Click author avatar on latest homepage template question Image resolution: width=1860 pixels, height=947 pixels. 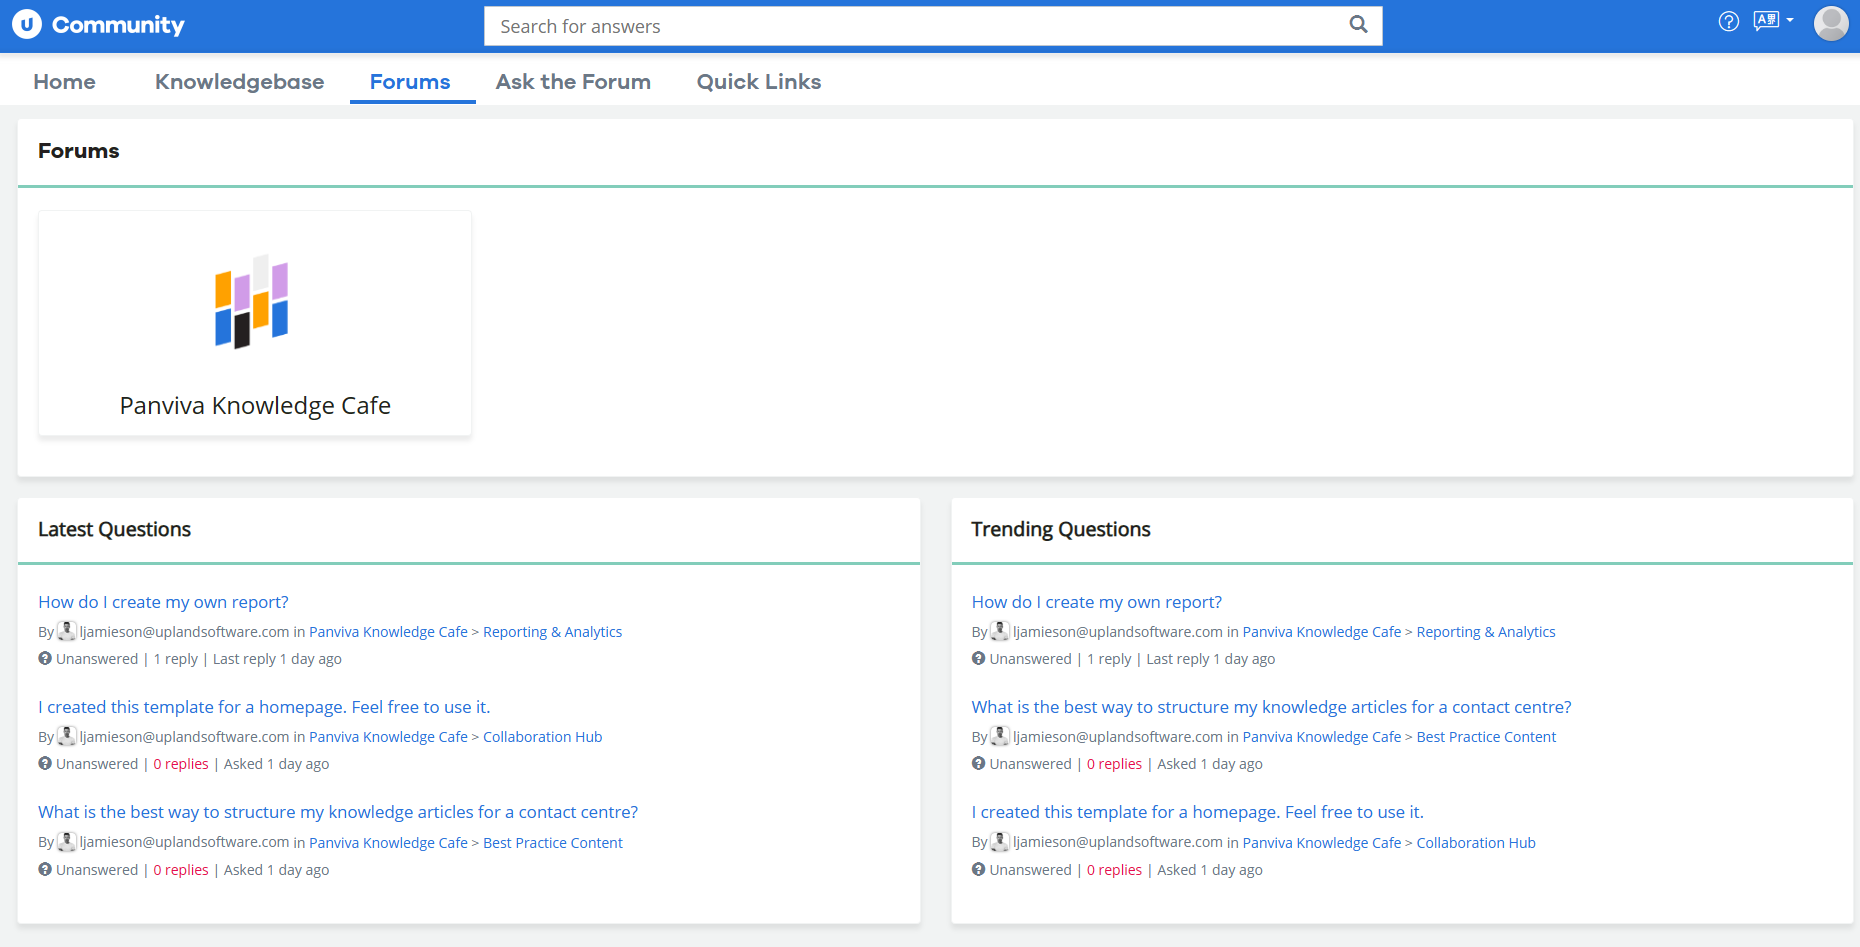[x=67, y=736]
